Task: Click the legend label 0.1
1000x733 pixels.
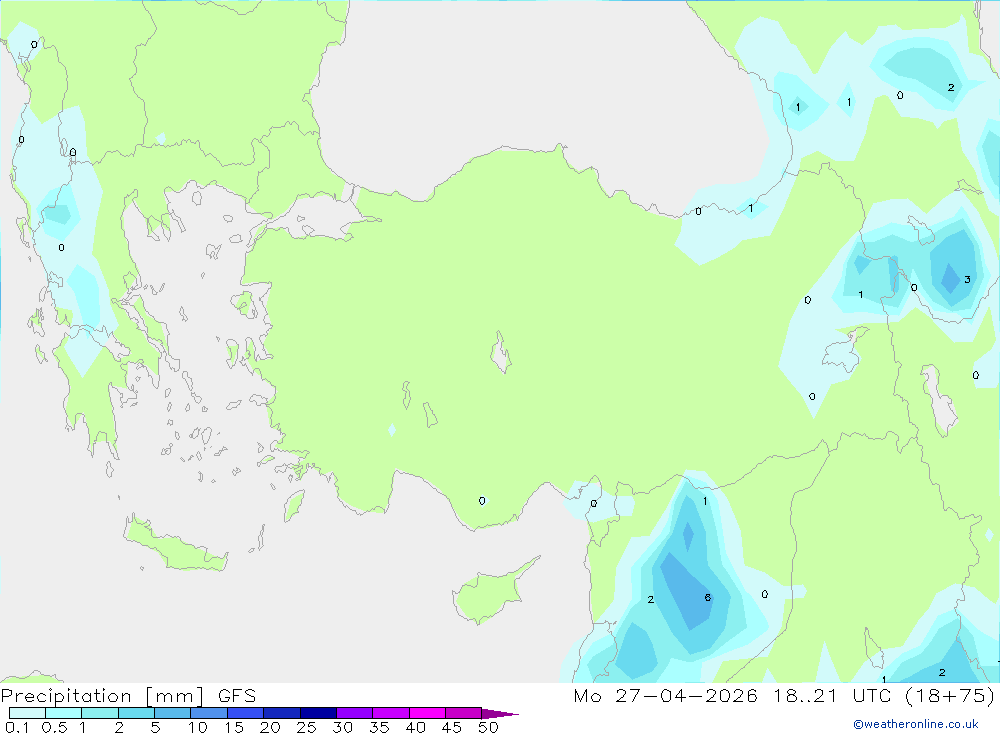Action: (17, 727)
